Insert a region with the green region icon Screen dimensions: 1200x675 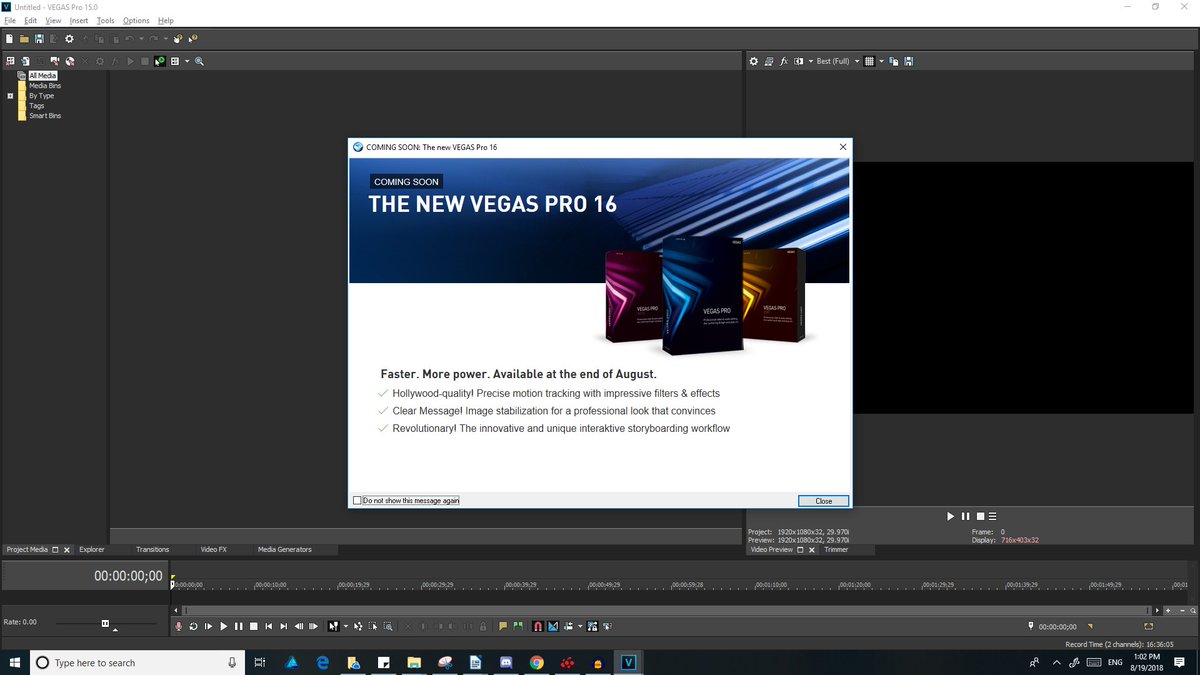tap(518, 626)
